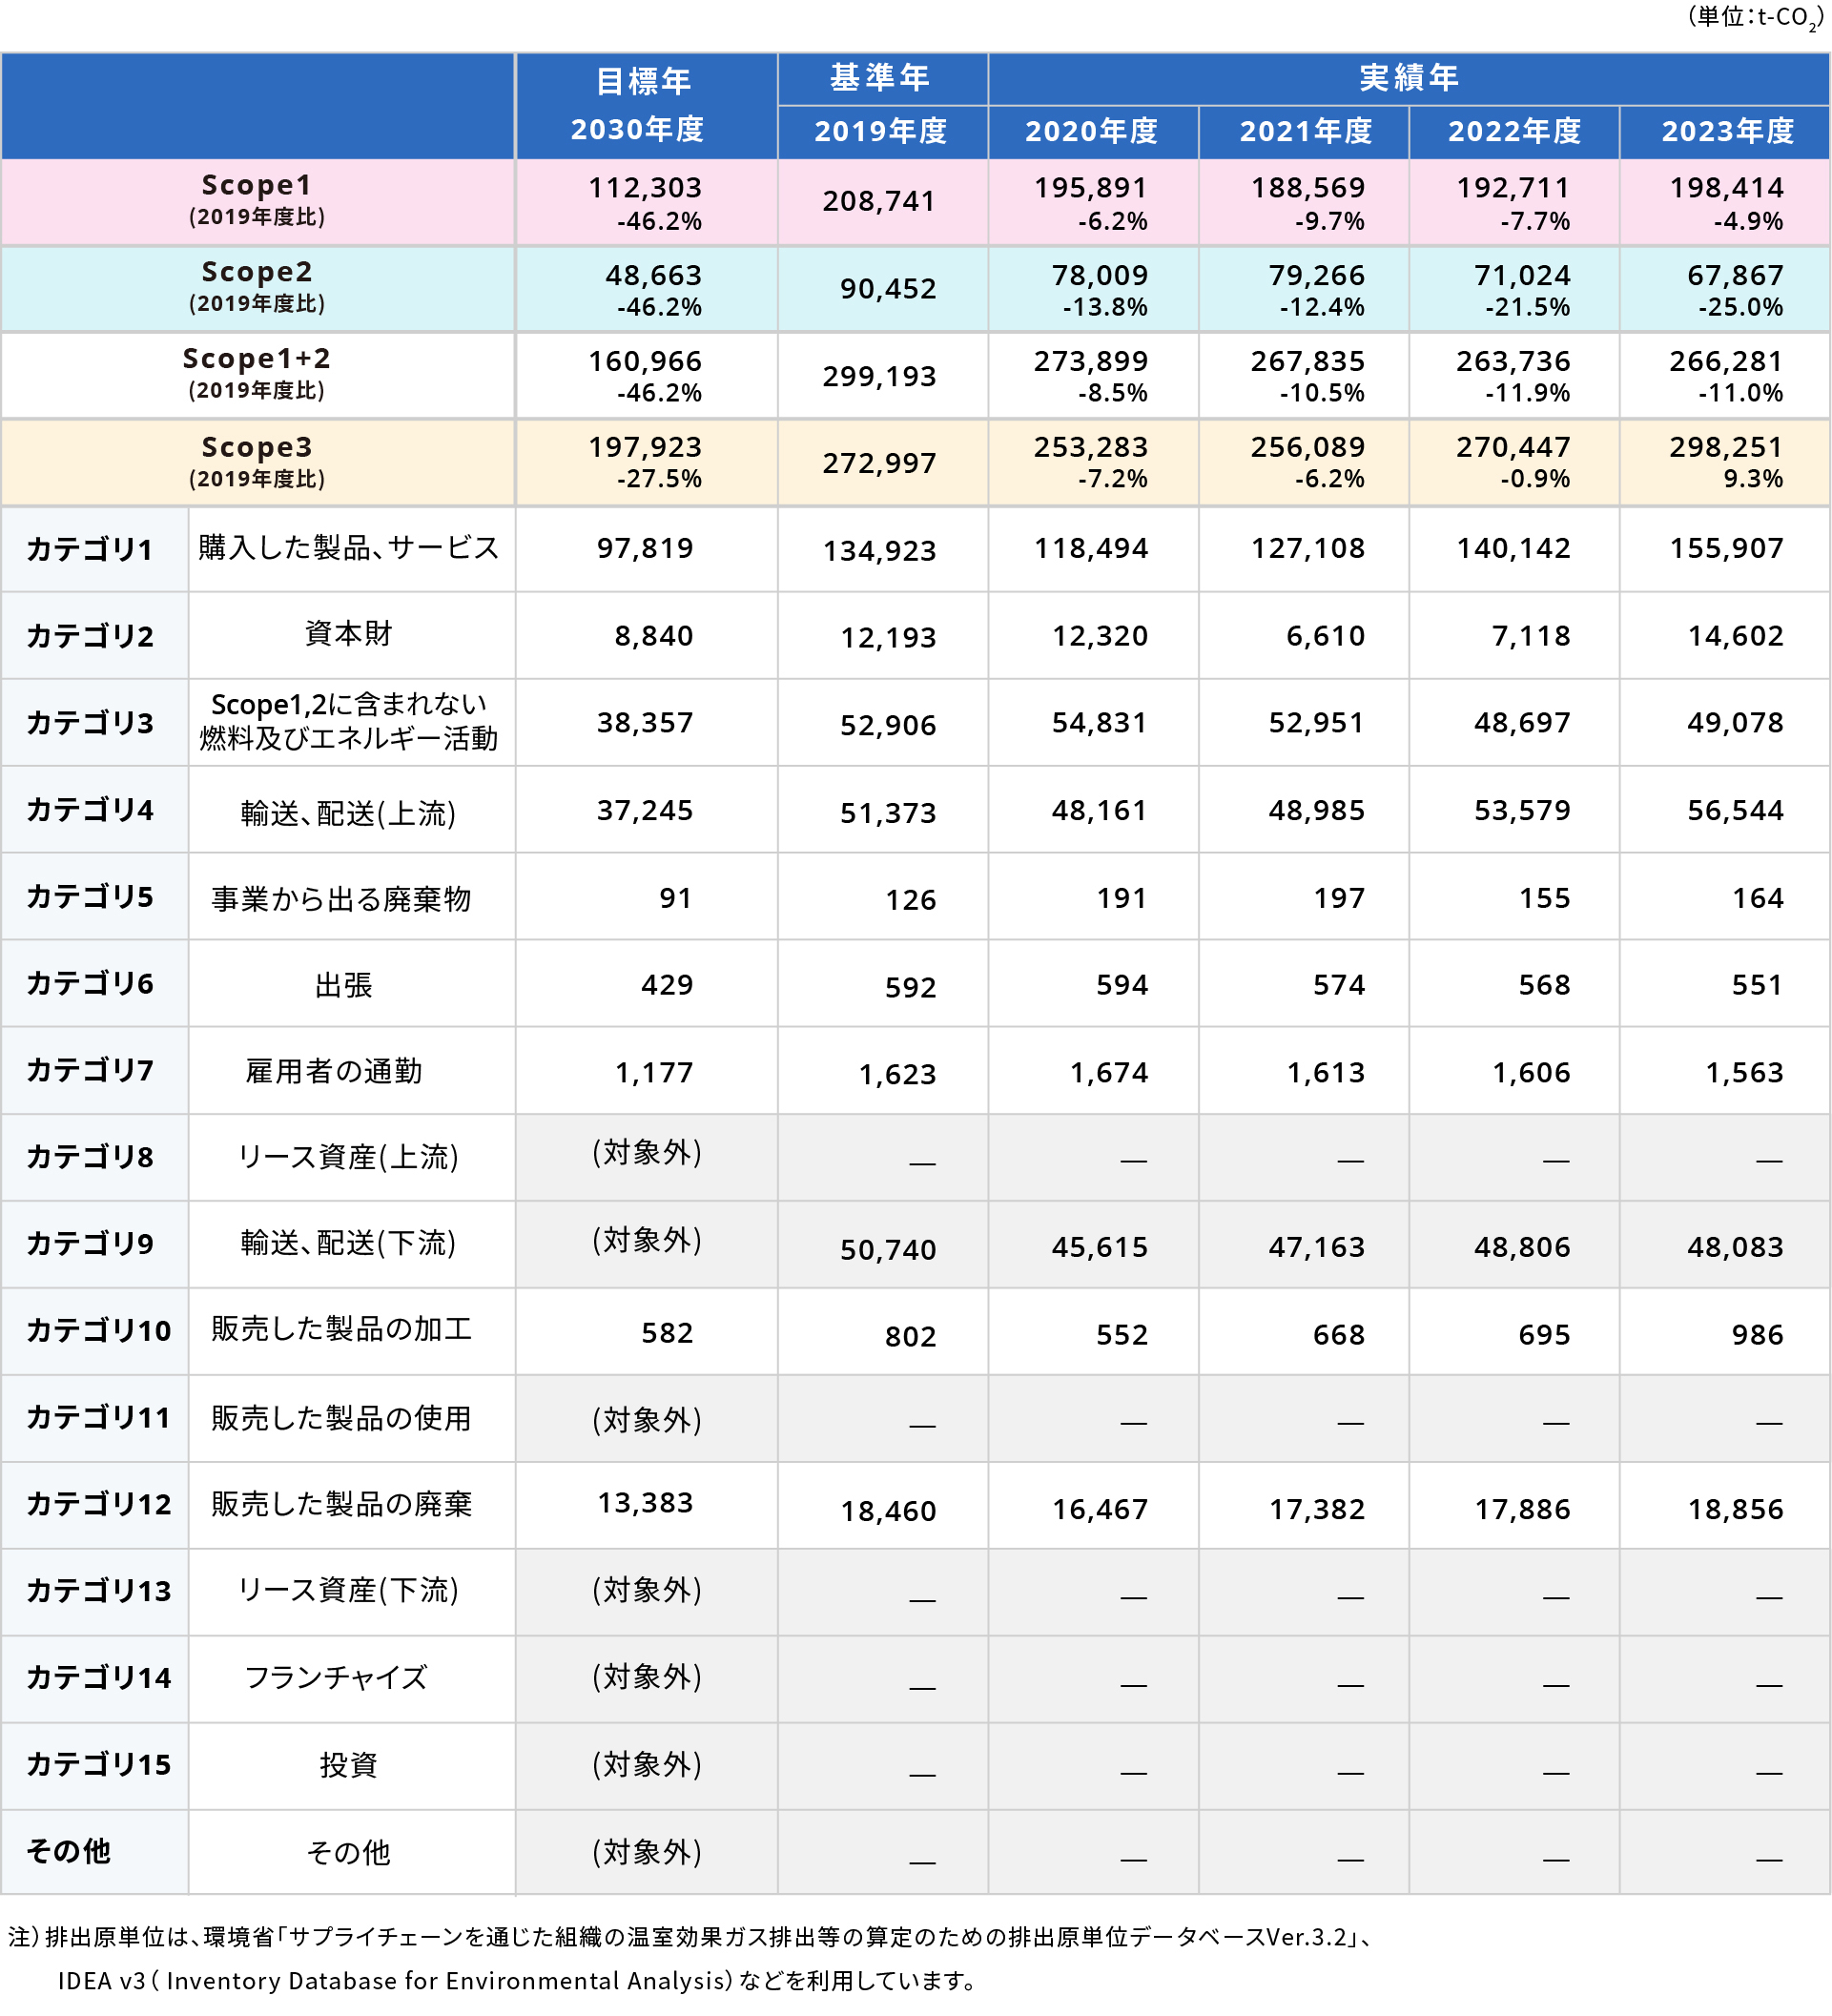Select カテゴリ7 2020 value 1,674

pyautogui.click(x=1108, y=1074)
